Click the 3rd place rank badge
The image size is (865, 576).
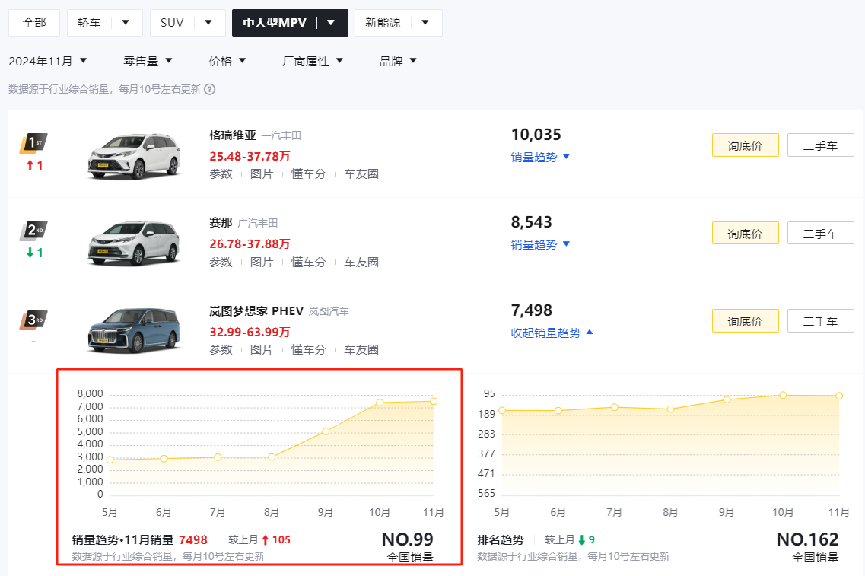coord(34,319)
